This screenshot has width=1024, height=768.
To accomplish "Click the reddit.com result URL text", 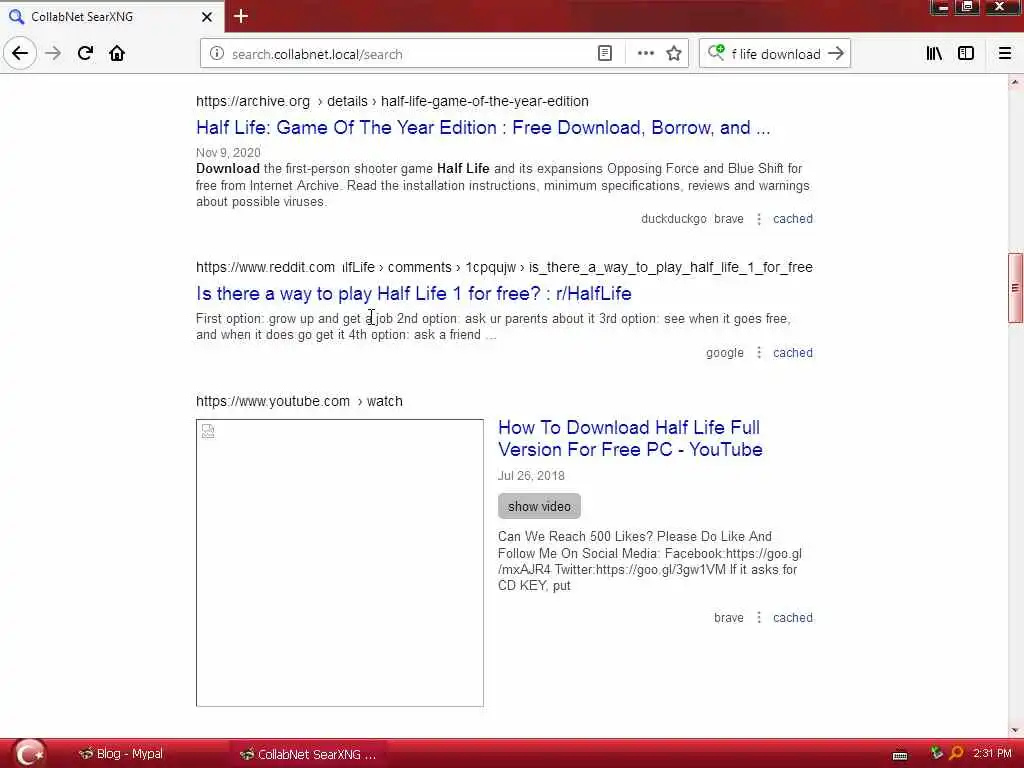I will [x=504, y=267].
